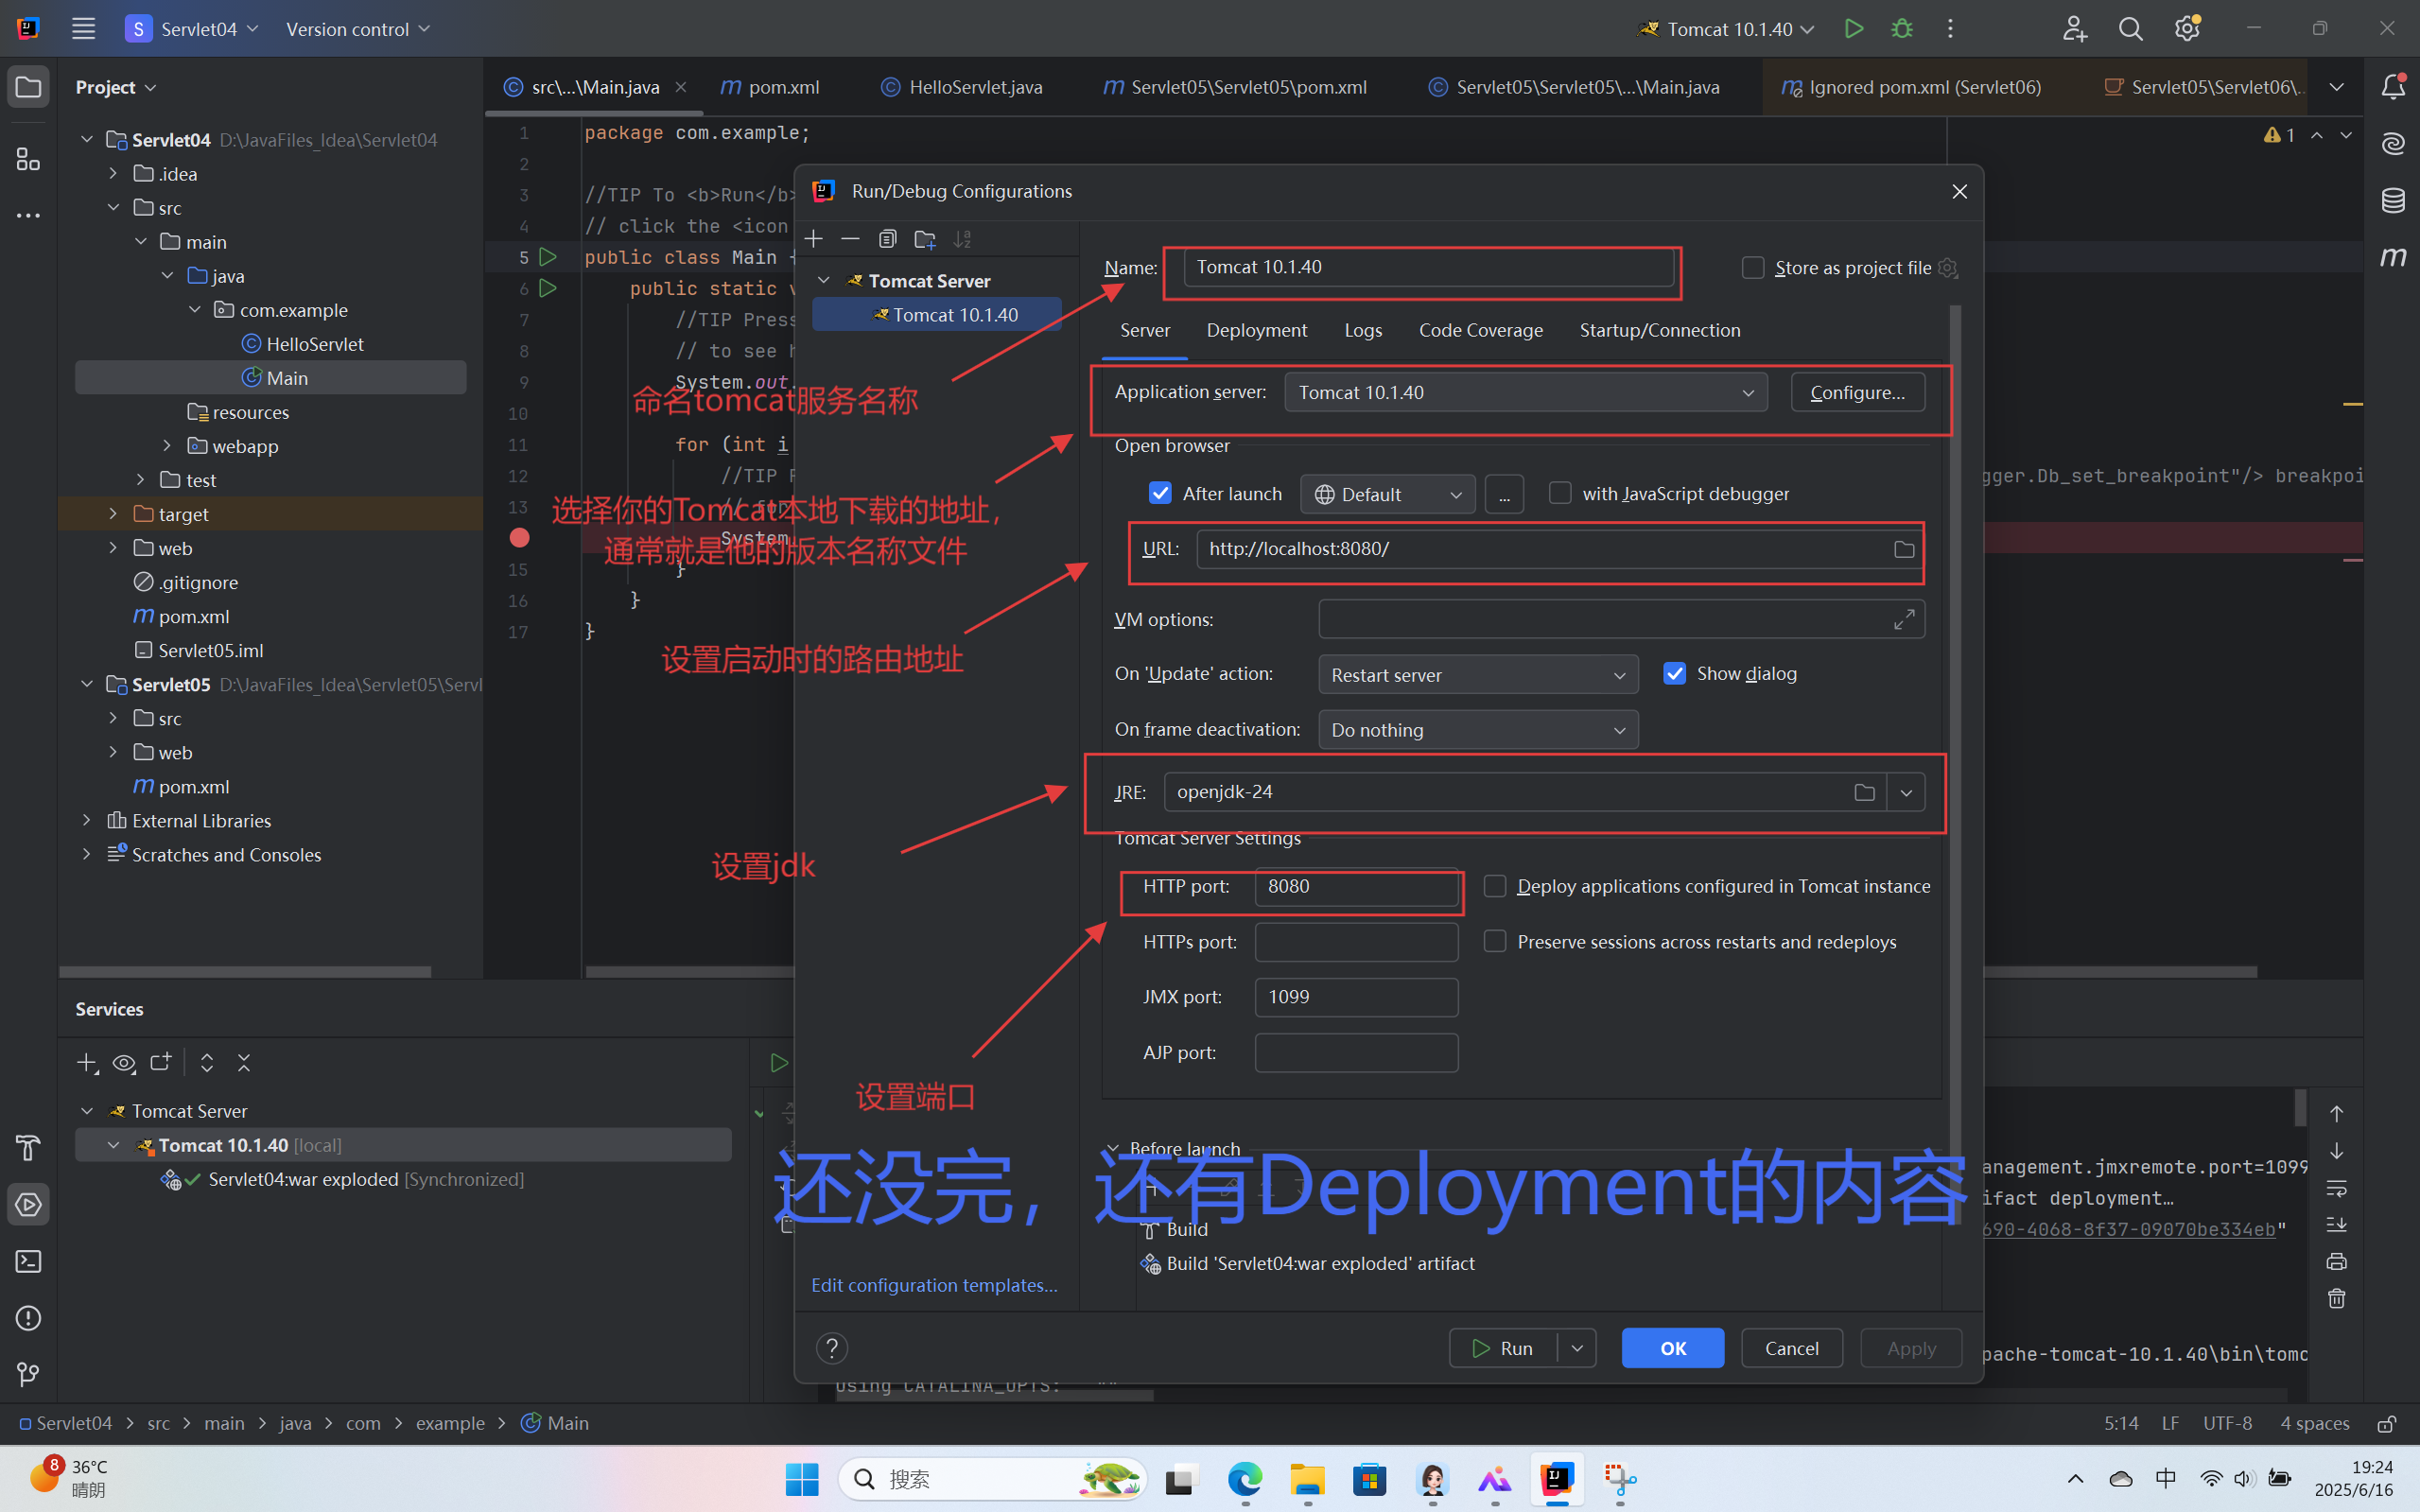The width and height of the screenshot is (2420, 1512).
Task: Open the Maven panel from right sidebar
Action: coord(2393,256)
